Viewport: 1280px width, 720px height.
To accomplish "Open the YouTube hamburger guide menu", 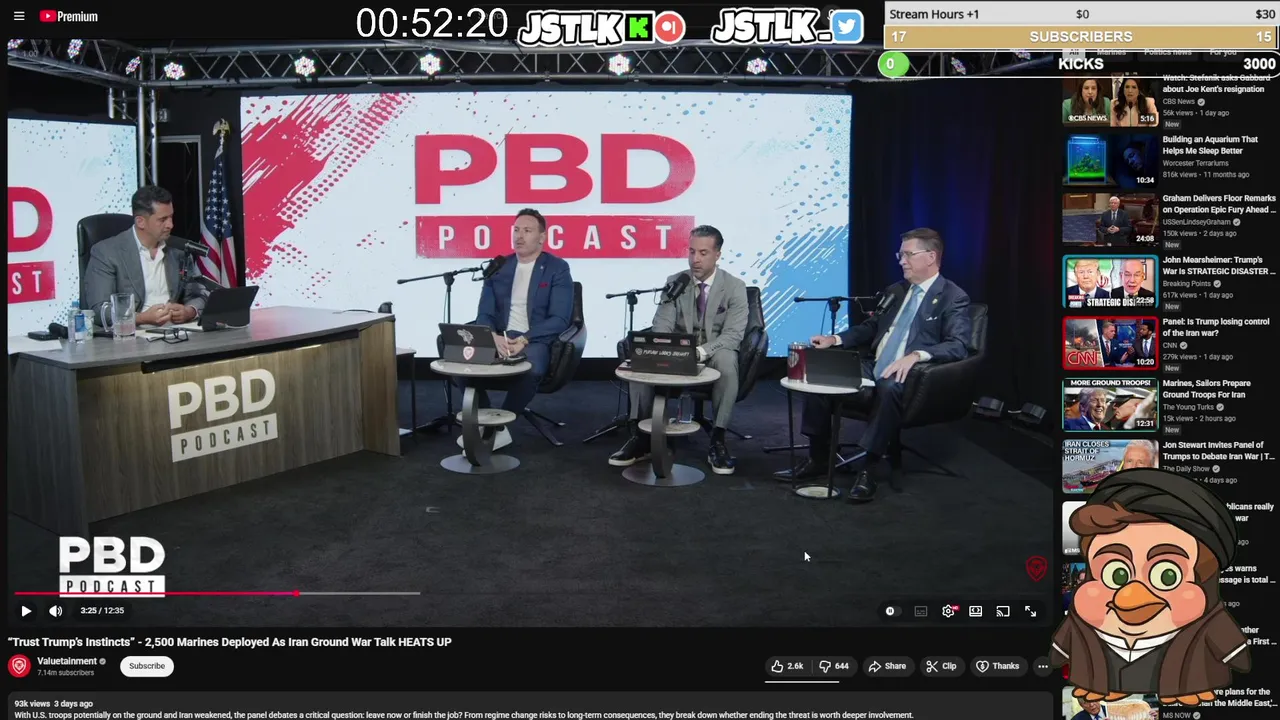I will click(x=19, y=16).
